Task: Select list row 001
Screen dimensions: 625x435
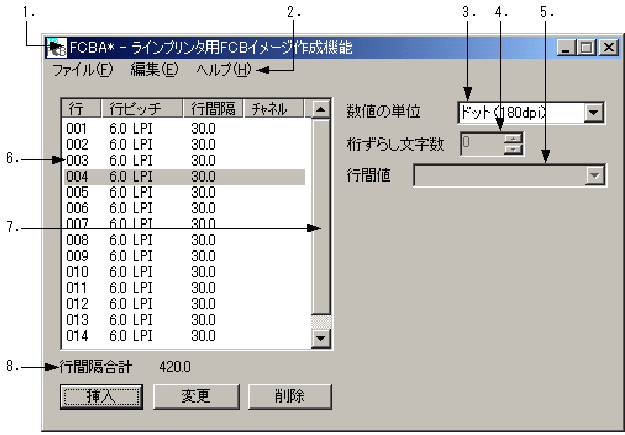Action: click(185, 129)
